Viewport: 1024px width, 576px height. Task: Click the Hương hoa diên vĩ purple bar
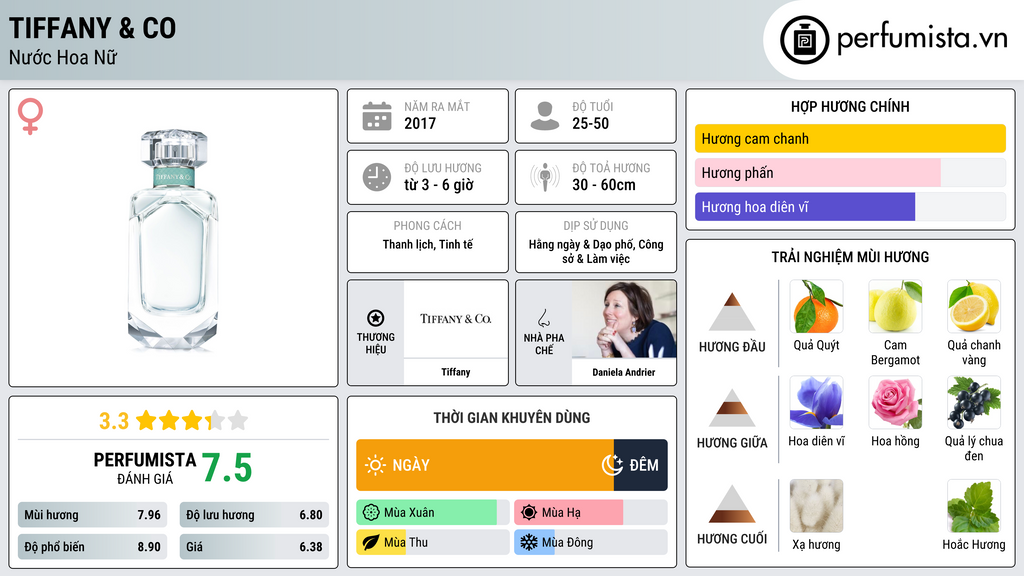coord(805,207)
